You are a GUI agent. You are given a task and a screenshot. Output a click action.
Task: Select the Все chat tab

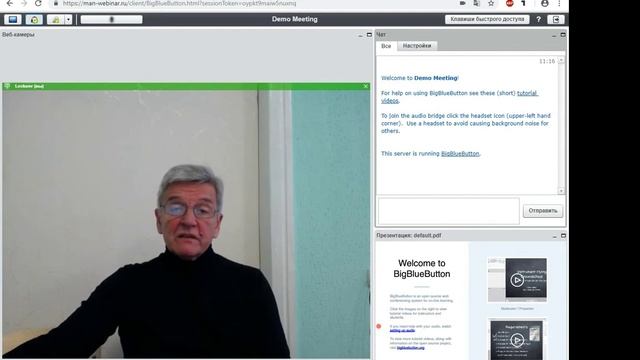point(386,46)
